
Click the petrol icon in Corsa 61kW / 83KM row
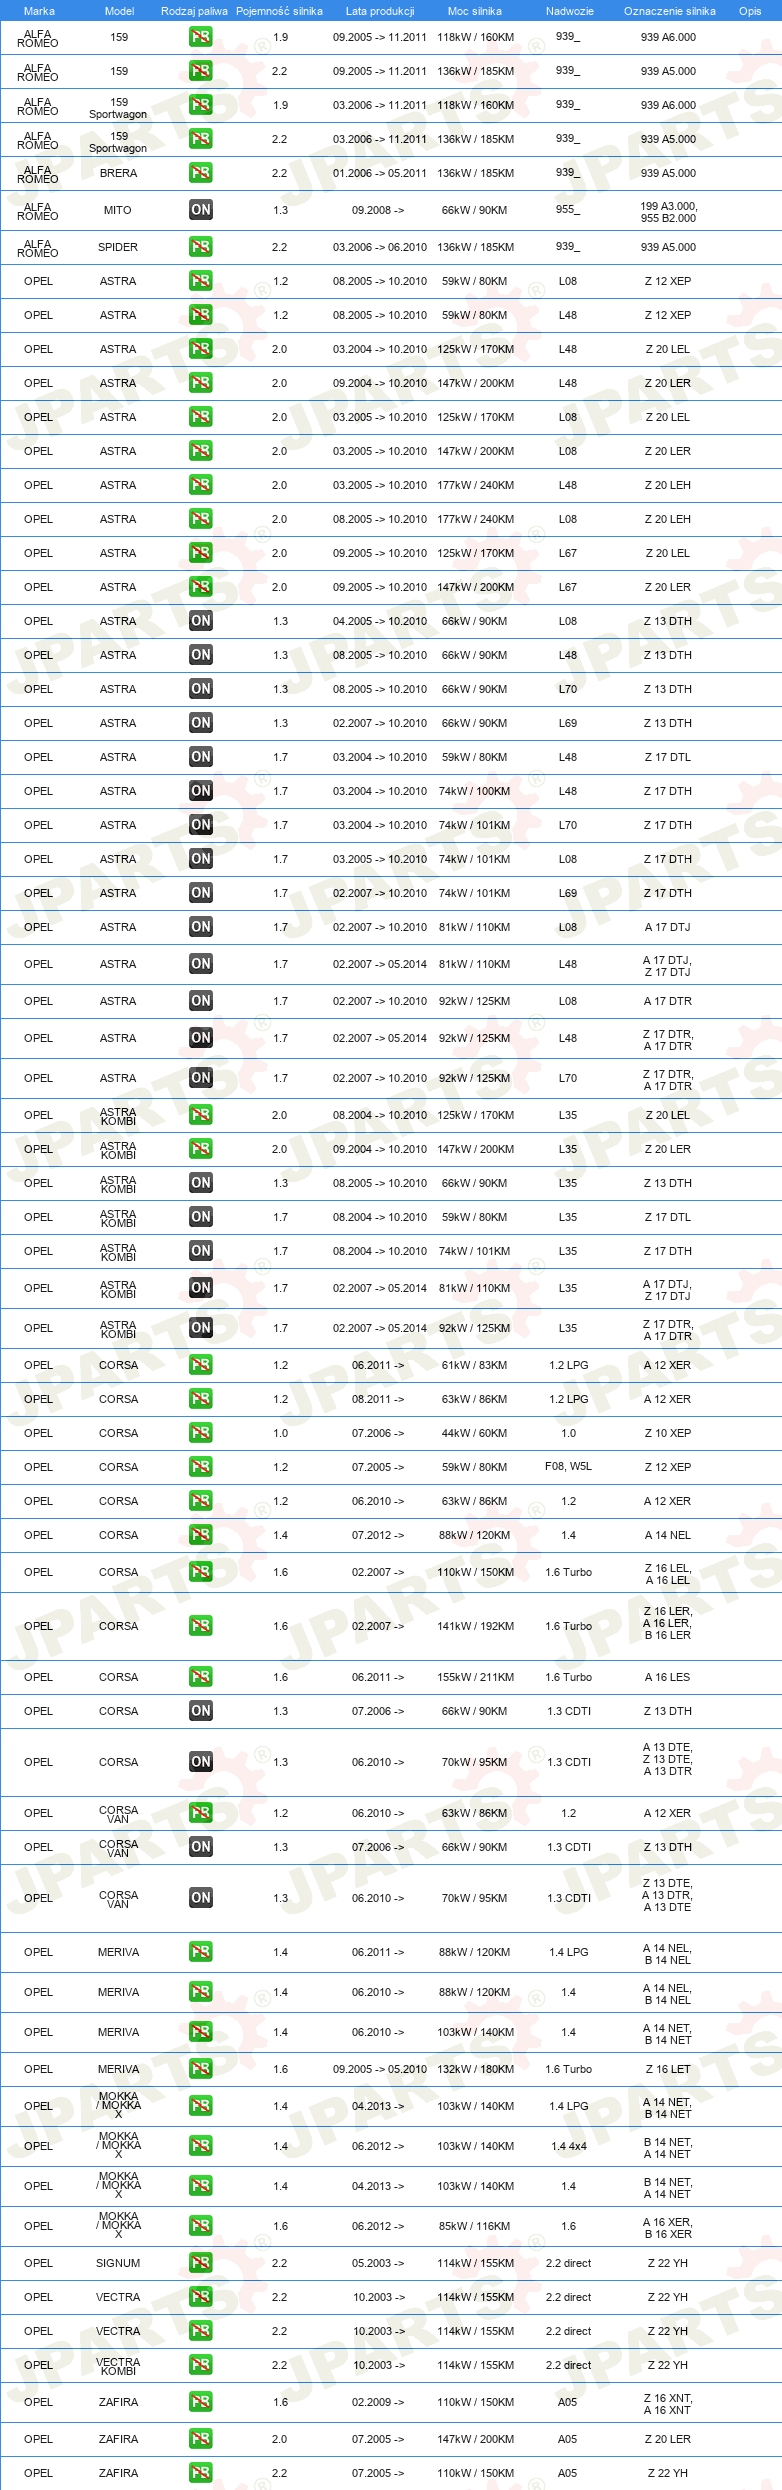[201, 1365]
